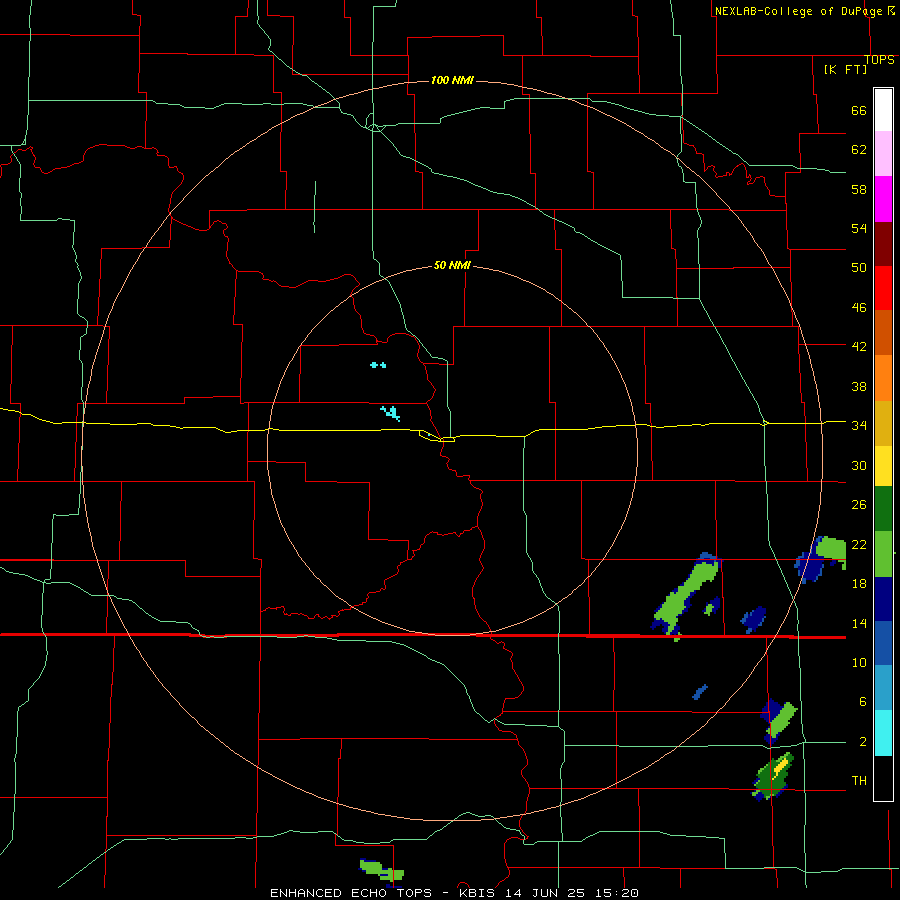This screenshot has width=900, height=900.
Task: Click the dark orange 42-46 kft legend swatch
Action: (883, 333)
